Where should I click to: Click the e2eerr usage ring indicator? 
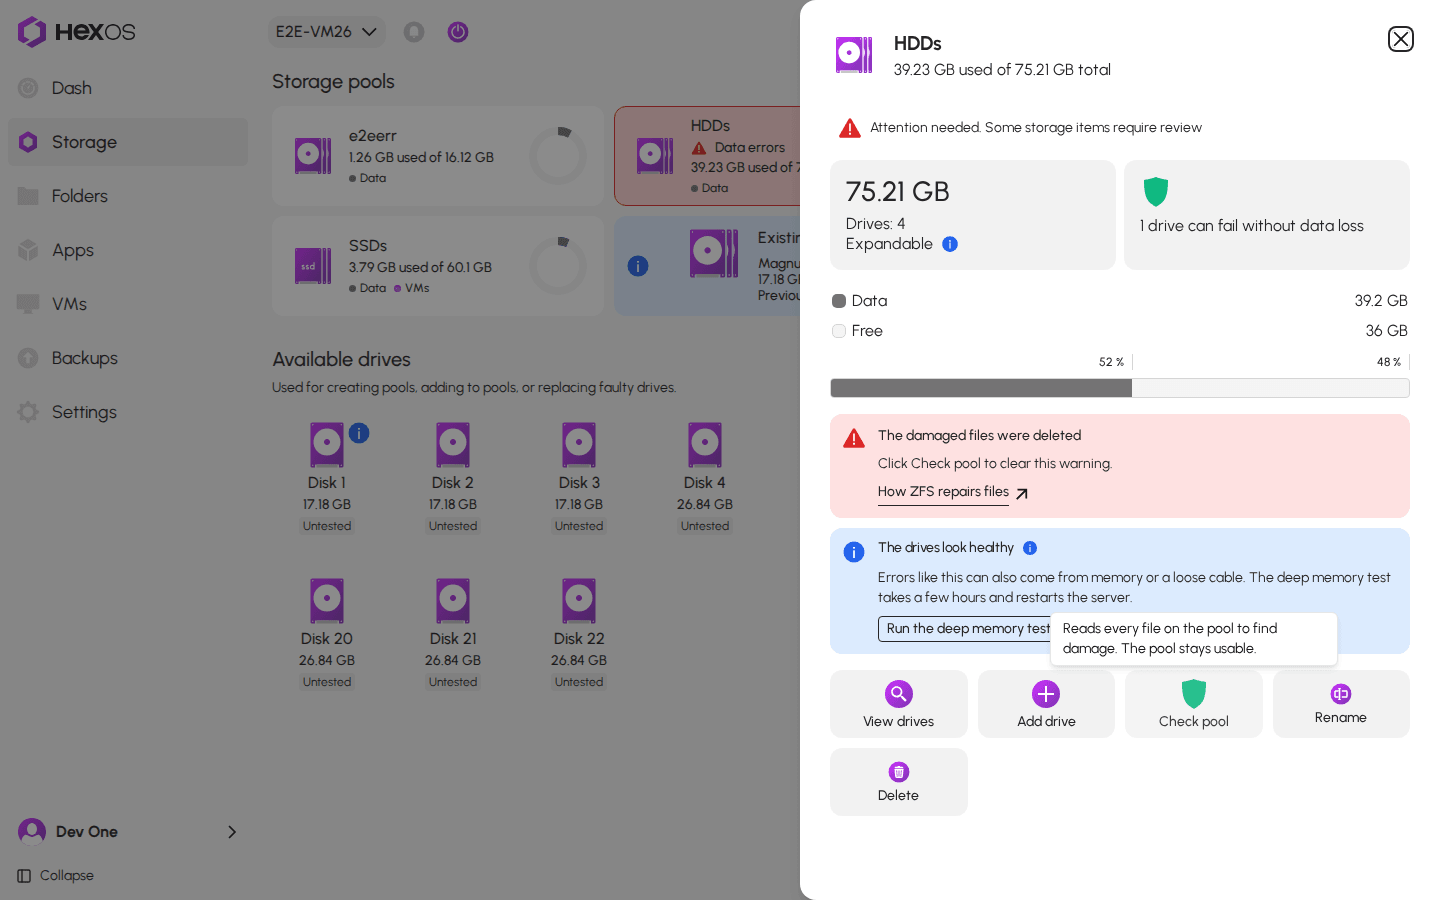coord(558,156)
